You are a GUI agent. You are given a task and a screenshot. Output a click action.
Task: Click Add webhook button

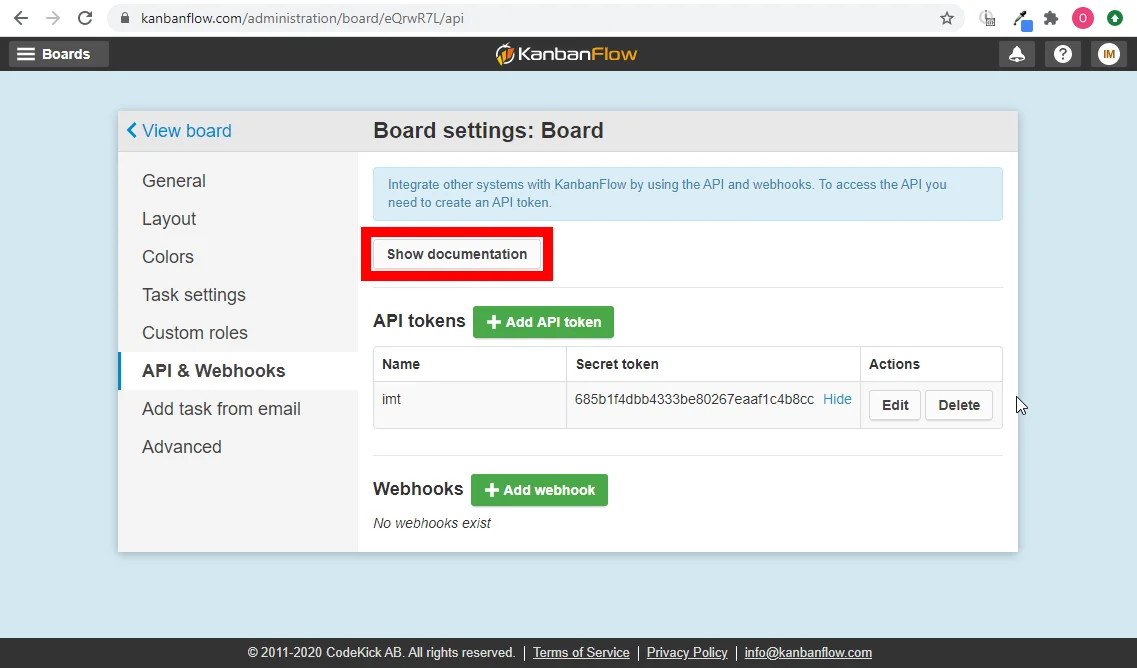pyautogui.click(x=539, y=490)
